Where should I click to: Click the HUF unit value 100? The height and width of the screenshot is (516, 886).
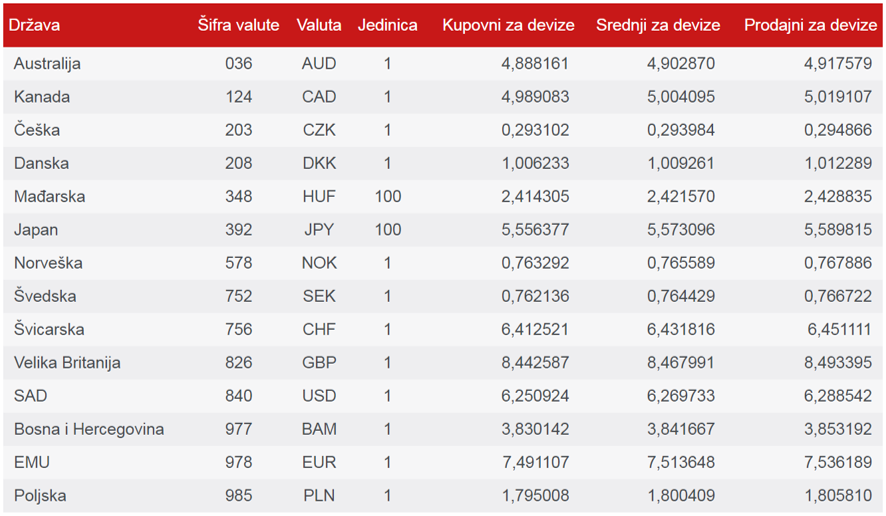pyautogui.click(x=388, y=196)
